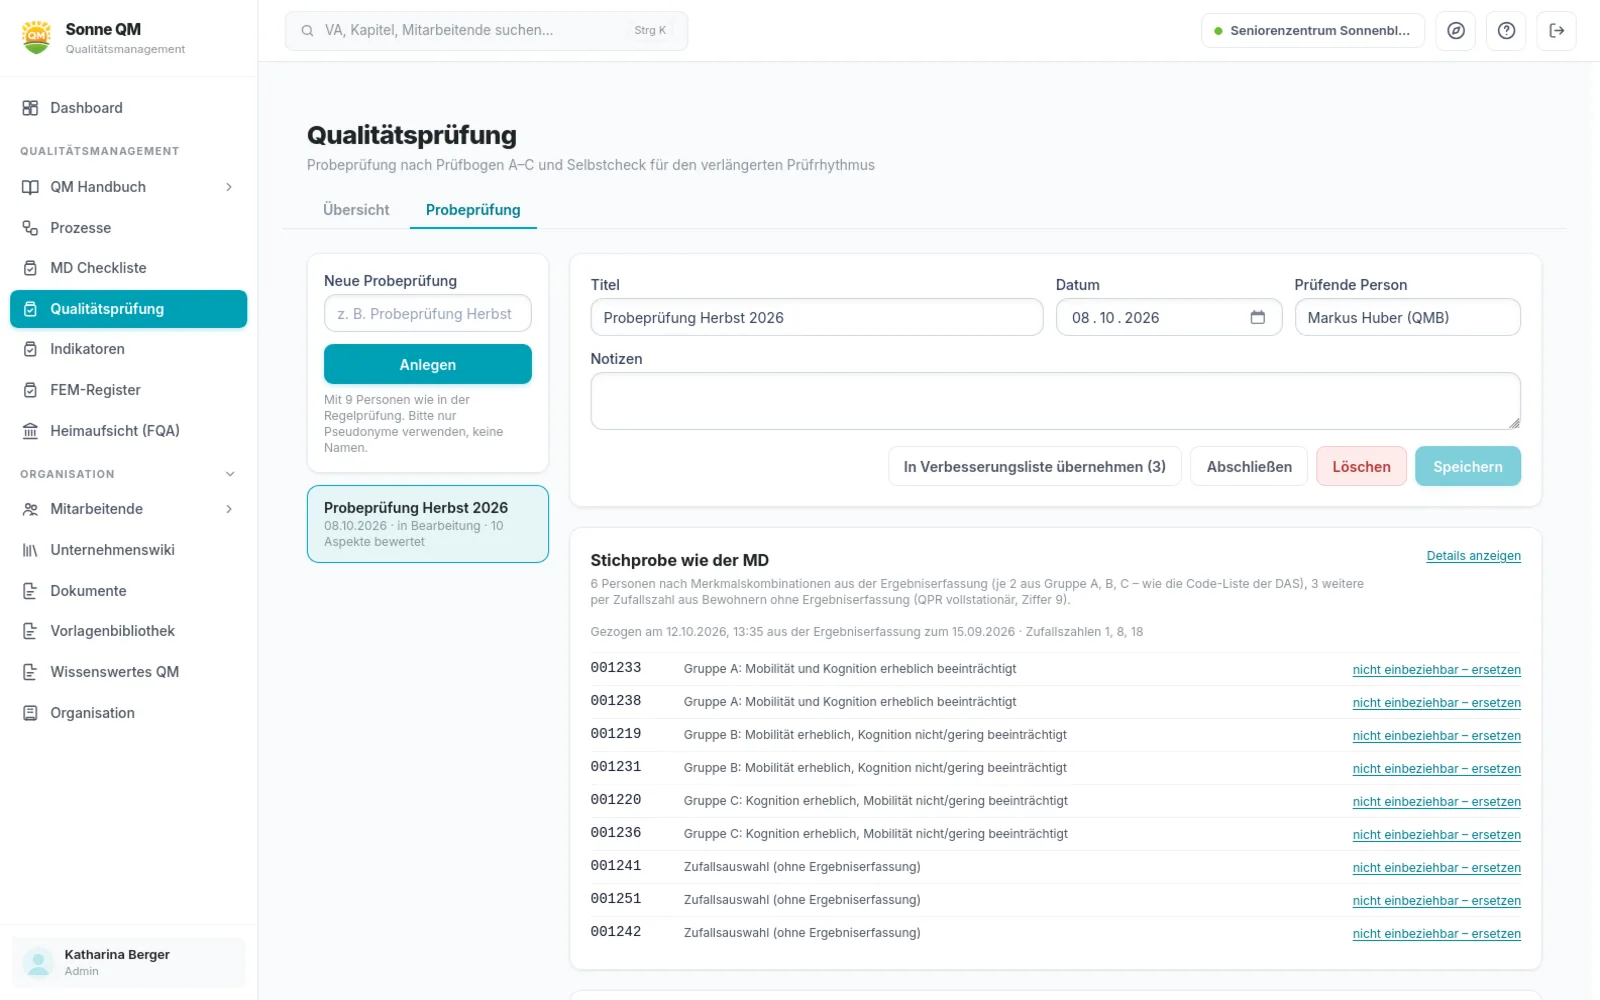Image resolution: width=1600 pixels, height=1000 pixels.
Task: Expand the Mitarbeitende submenu chevron
Action: (x=229, y=509)
